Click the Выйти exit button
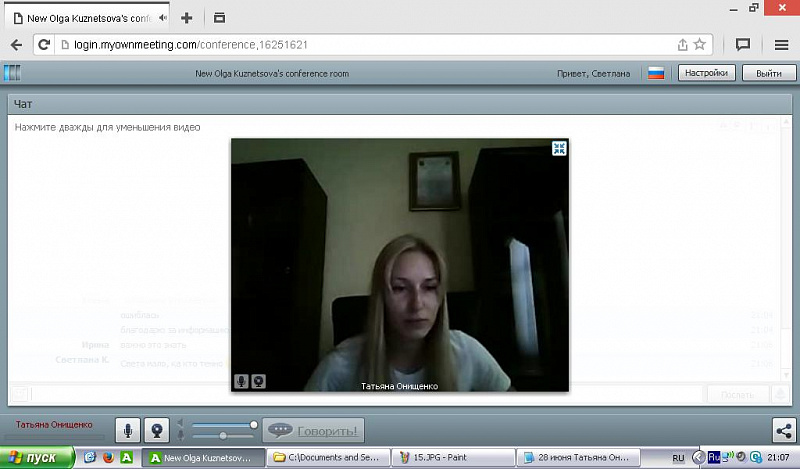Viewport: 800px width, 469px height. (x=768, y=73)
